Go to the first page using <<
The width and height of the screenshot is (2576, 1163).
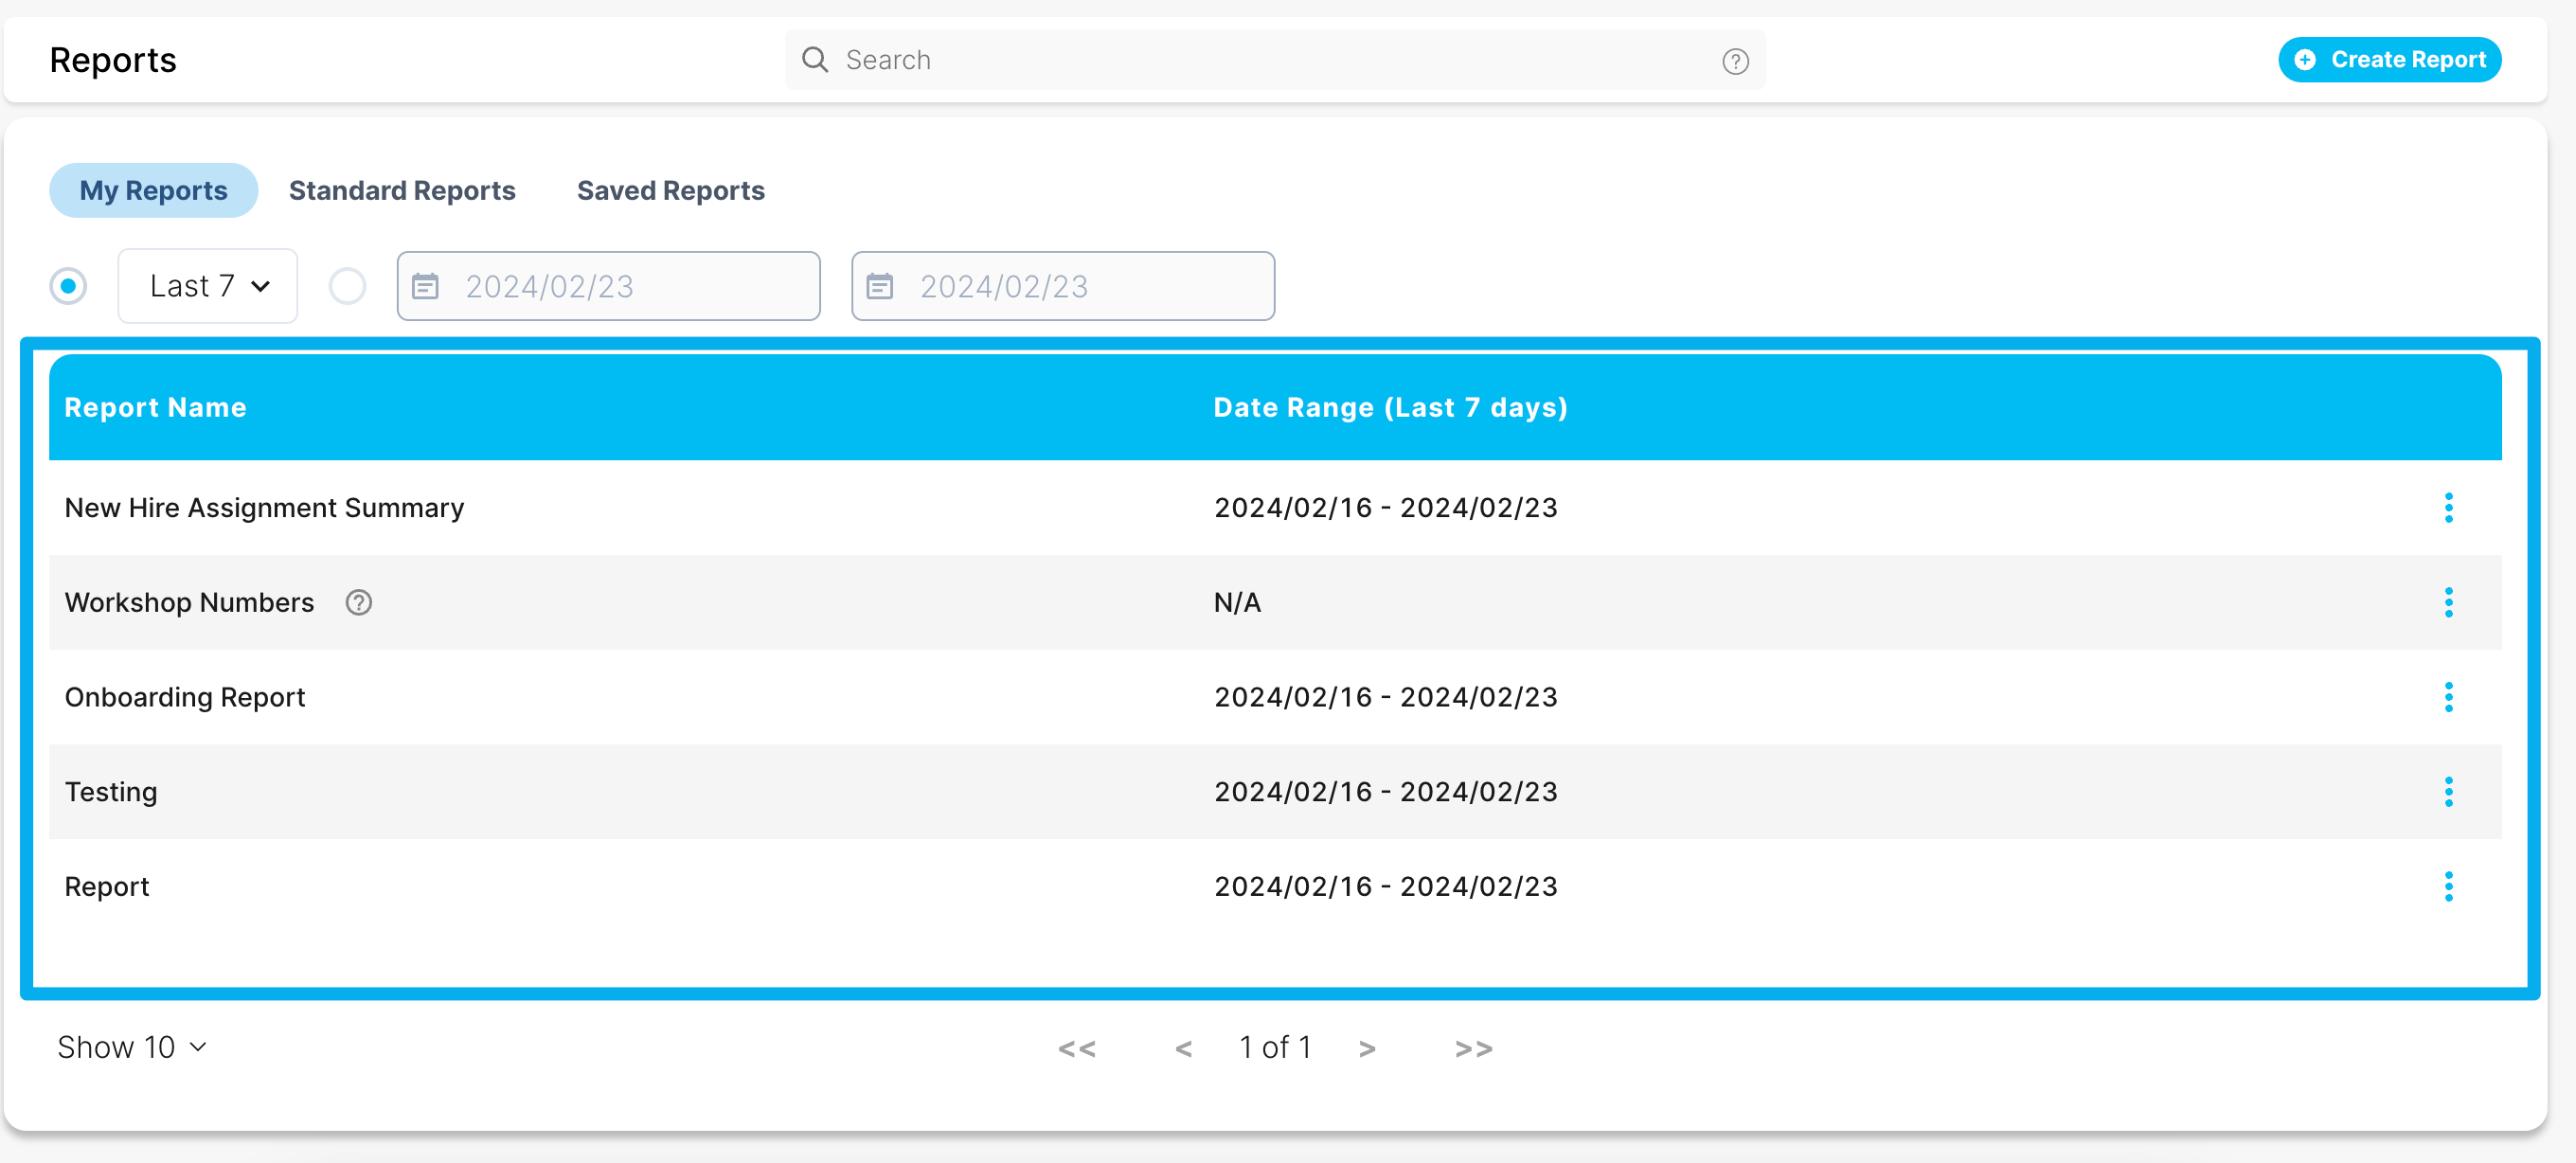coord(1077,1049)
